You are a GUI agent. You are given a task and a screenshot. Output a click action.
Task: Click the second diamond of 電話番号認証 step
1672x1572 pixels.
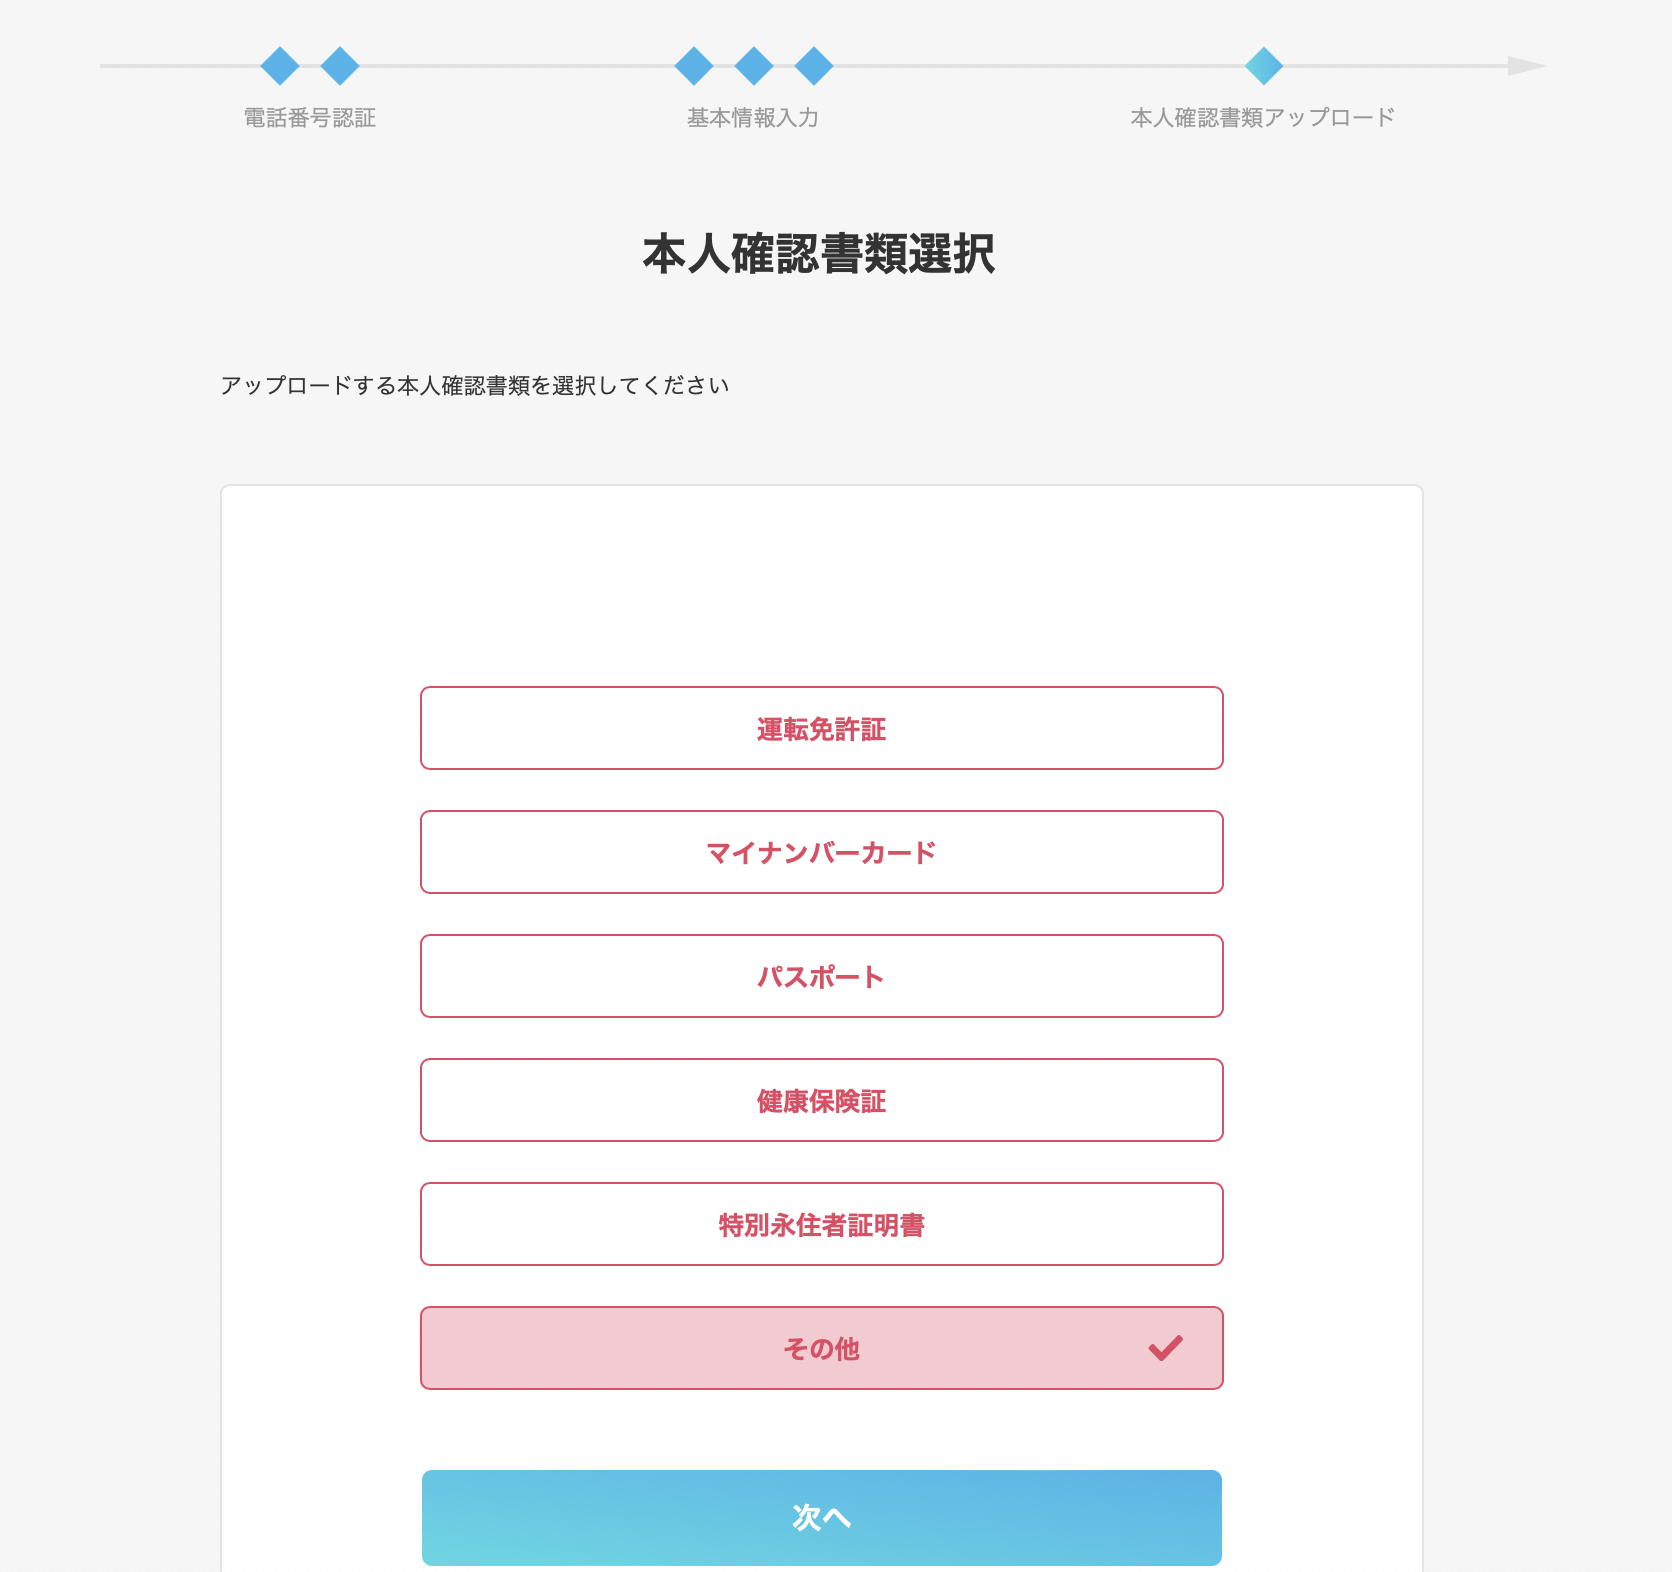point(340,64)
